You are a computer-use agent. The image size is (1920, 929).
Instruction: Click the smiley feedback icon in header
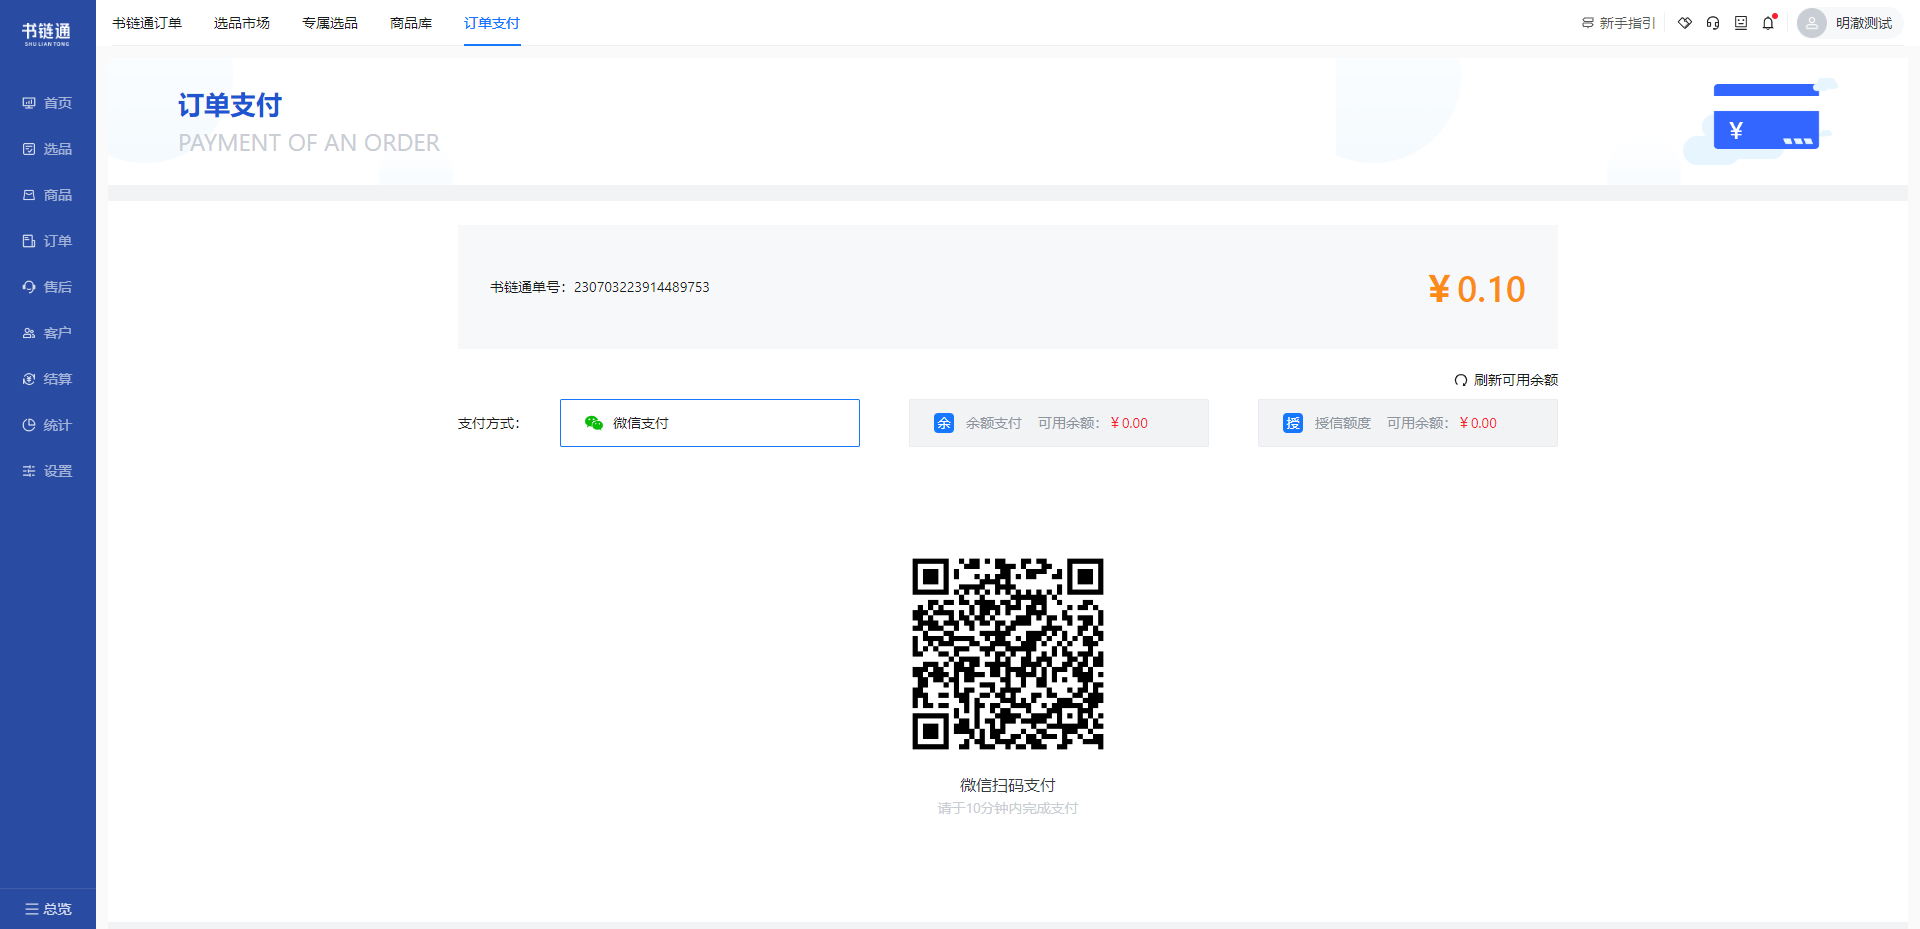(x=1741, y=23)
